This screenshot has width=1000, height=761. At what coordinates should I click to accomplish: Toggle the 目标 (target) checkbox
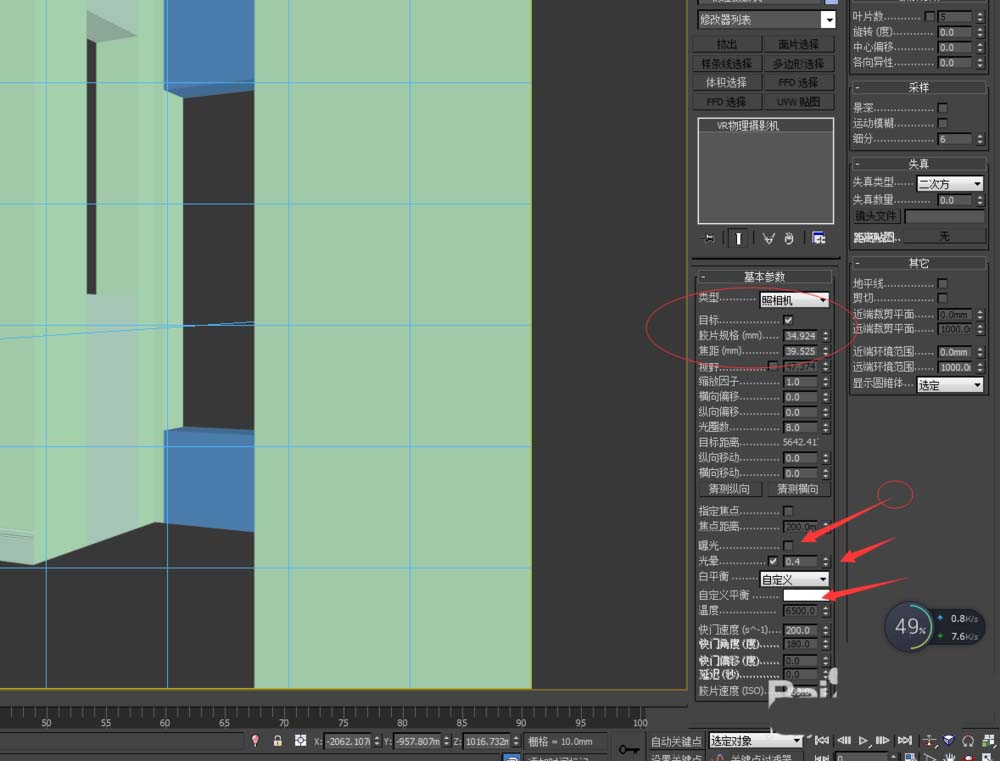point(788,320)
